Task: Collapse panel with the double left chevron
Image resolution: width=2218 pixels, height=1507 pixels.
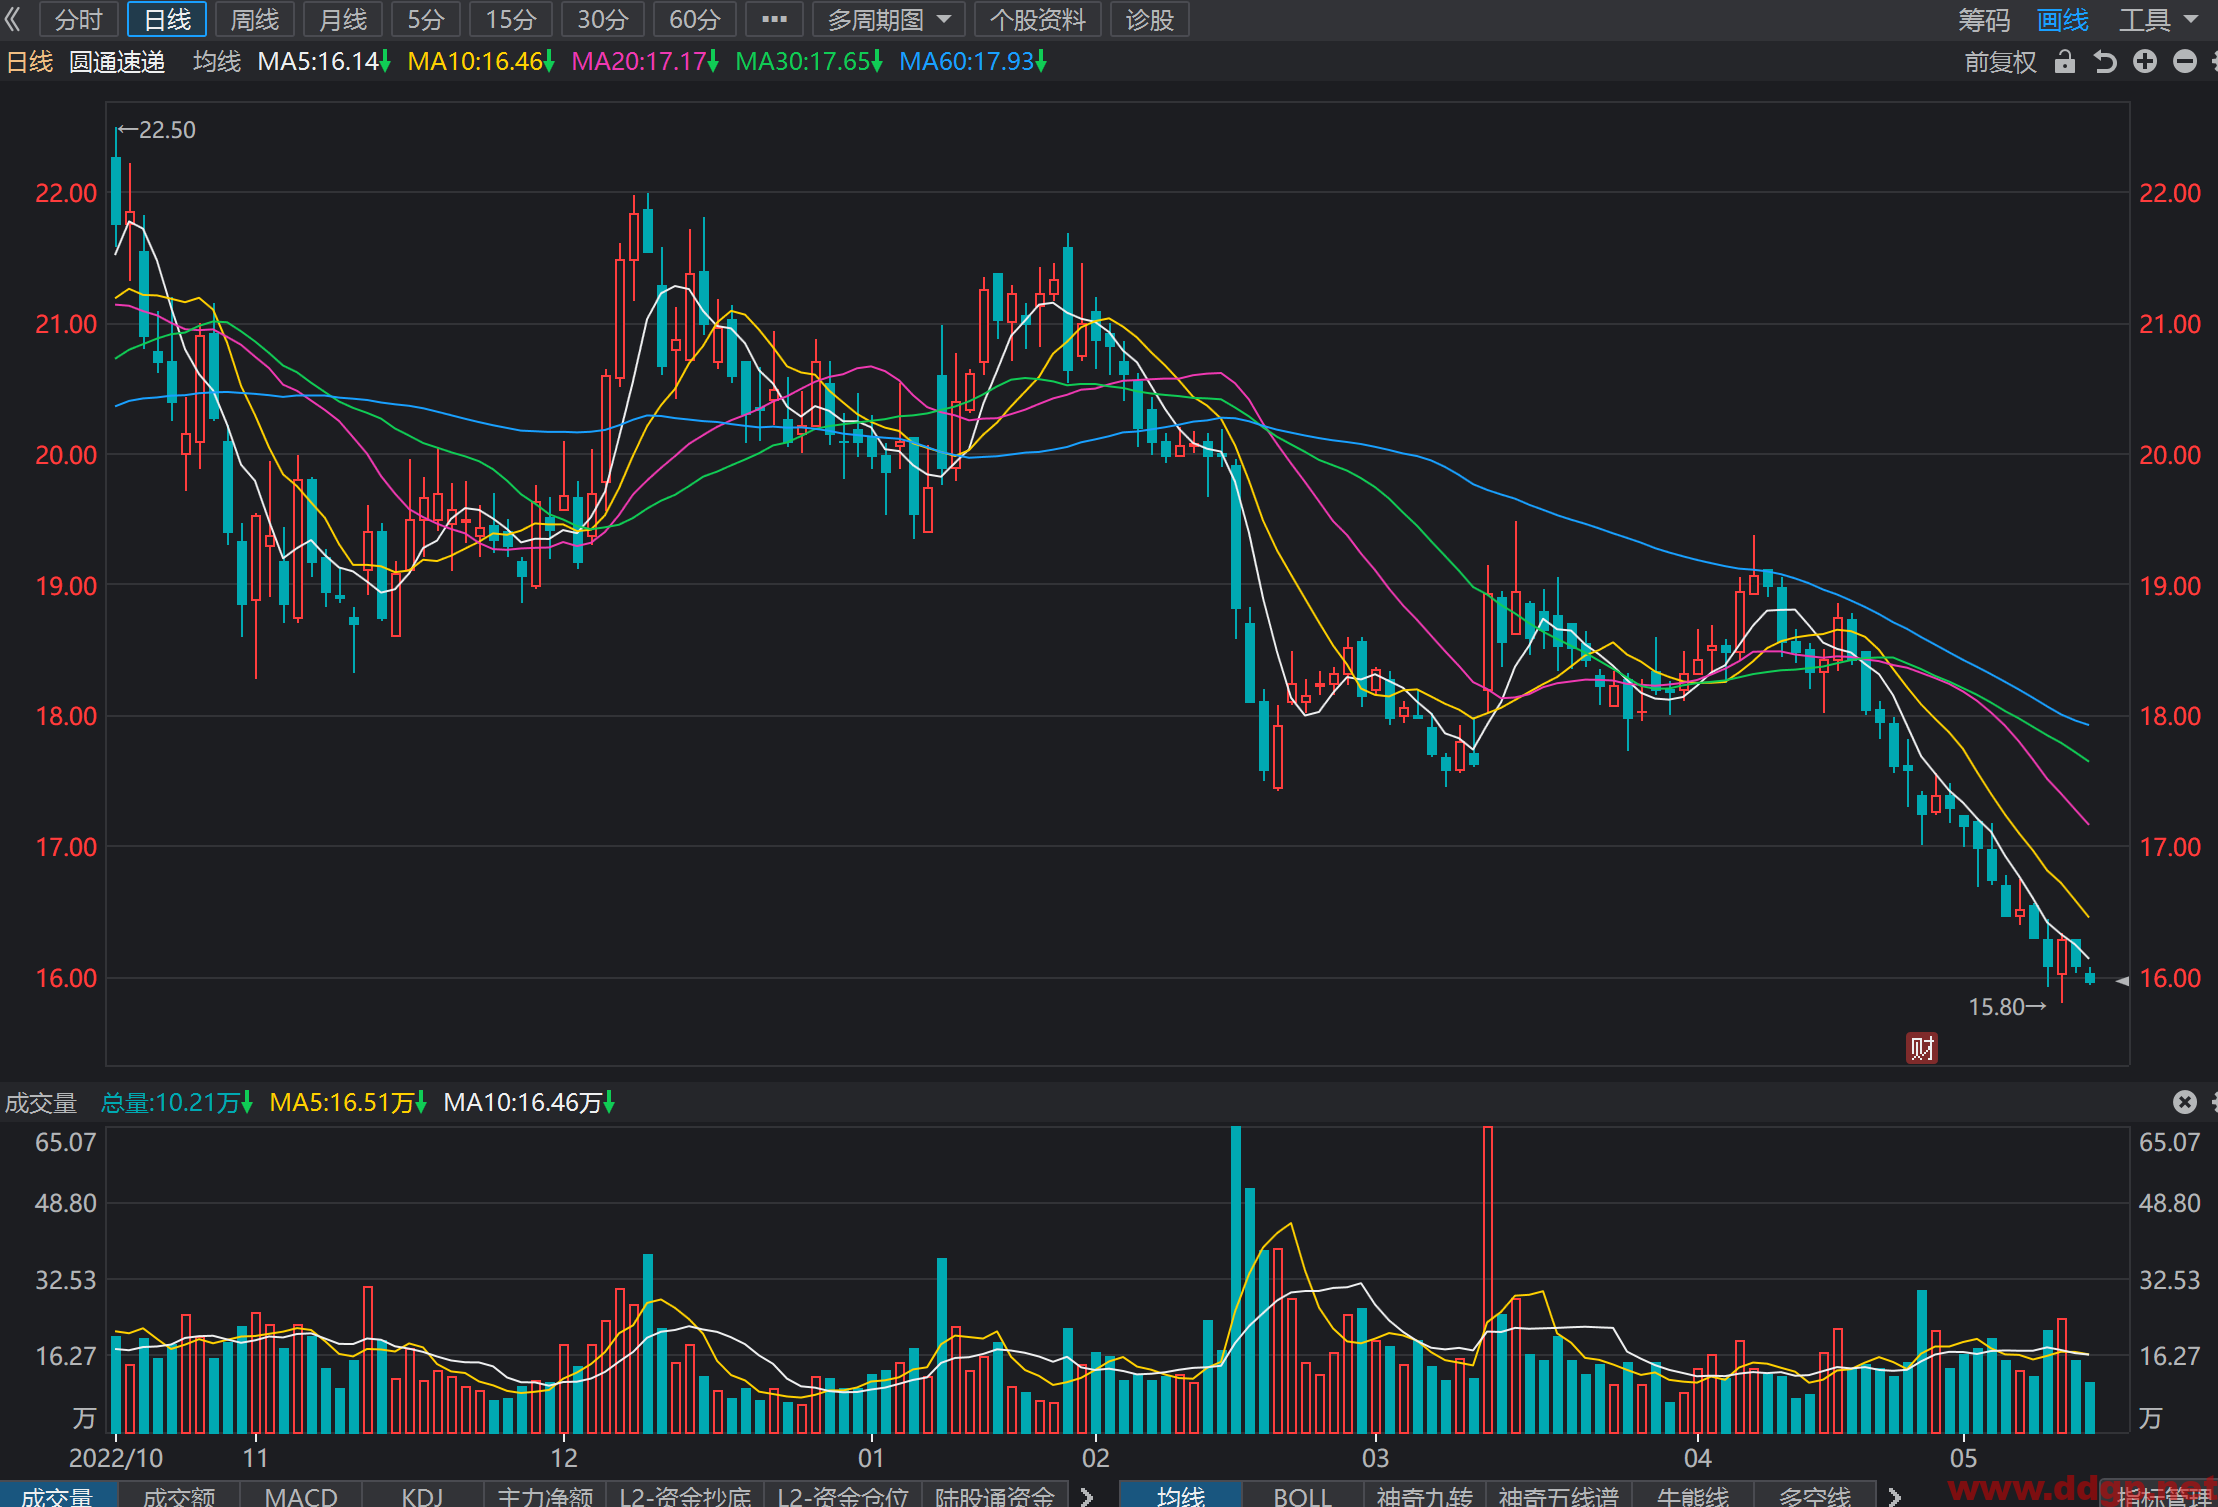Action: point(13,19)
